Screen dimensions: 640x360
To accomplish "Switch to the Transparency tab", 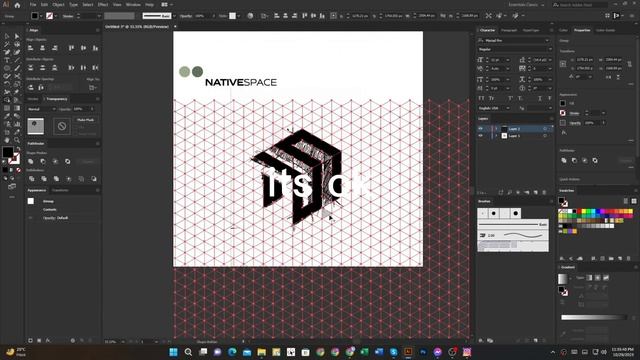I will pyautogui.click(x=57, y=99).
